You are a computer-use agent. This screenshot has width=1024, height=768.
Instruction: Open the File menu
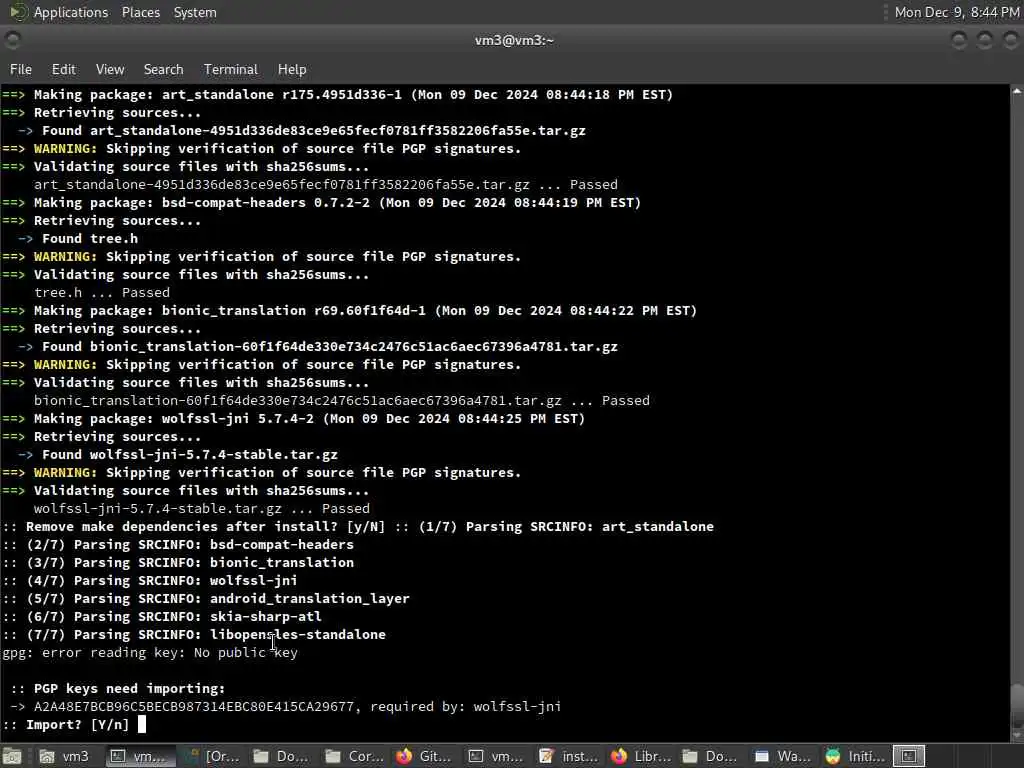pyautogui.click(x=21, y=69)
